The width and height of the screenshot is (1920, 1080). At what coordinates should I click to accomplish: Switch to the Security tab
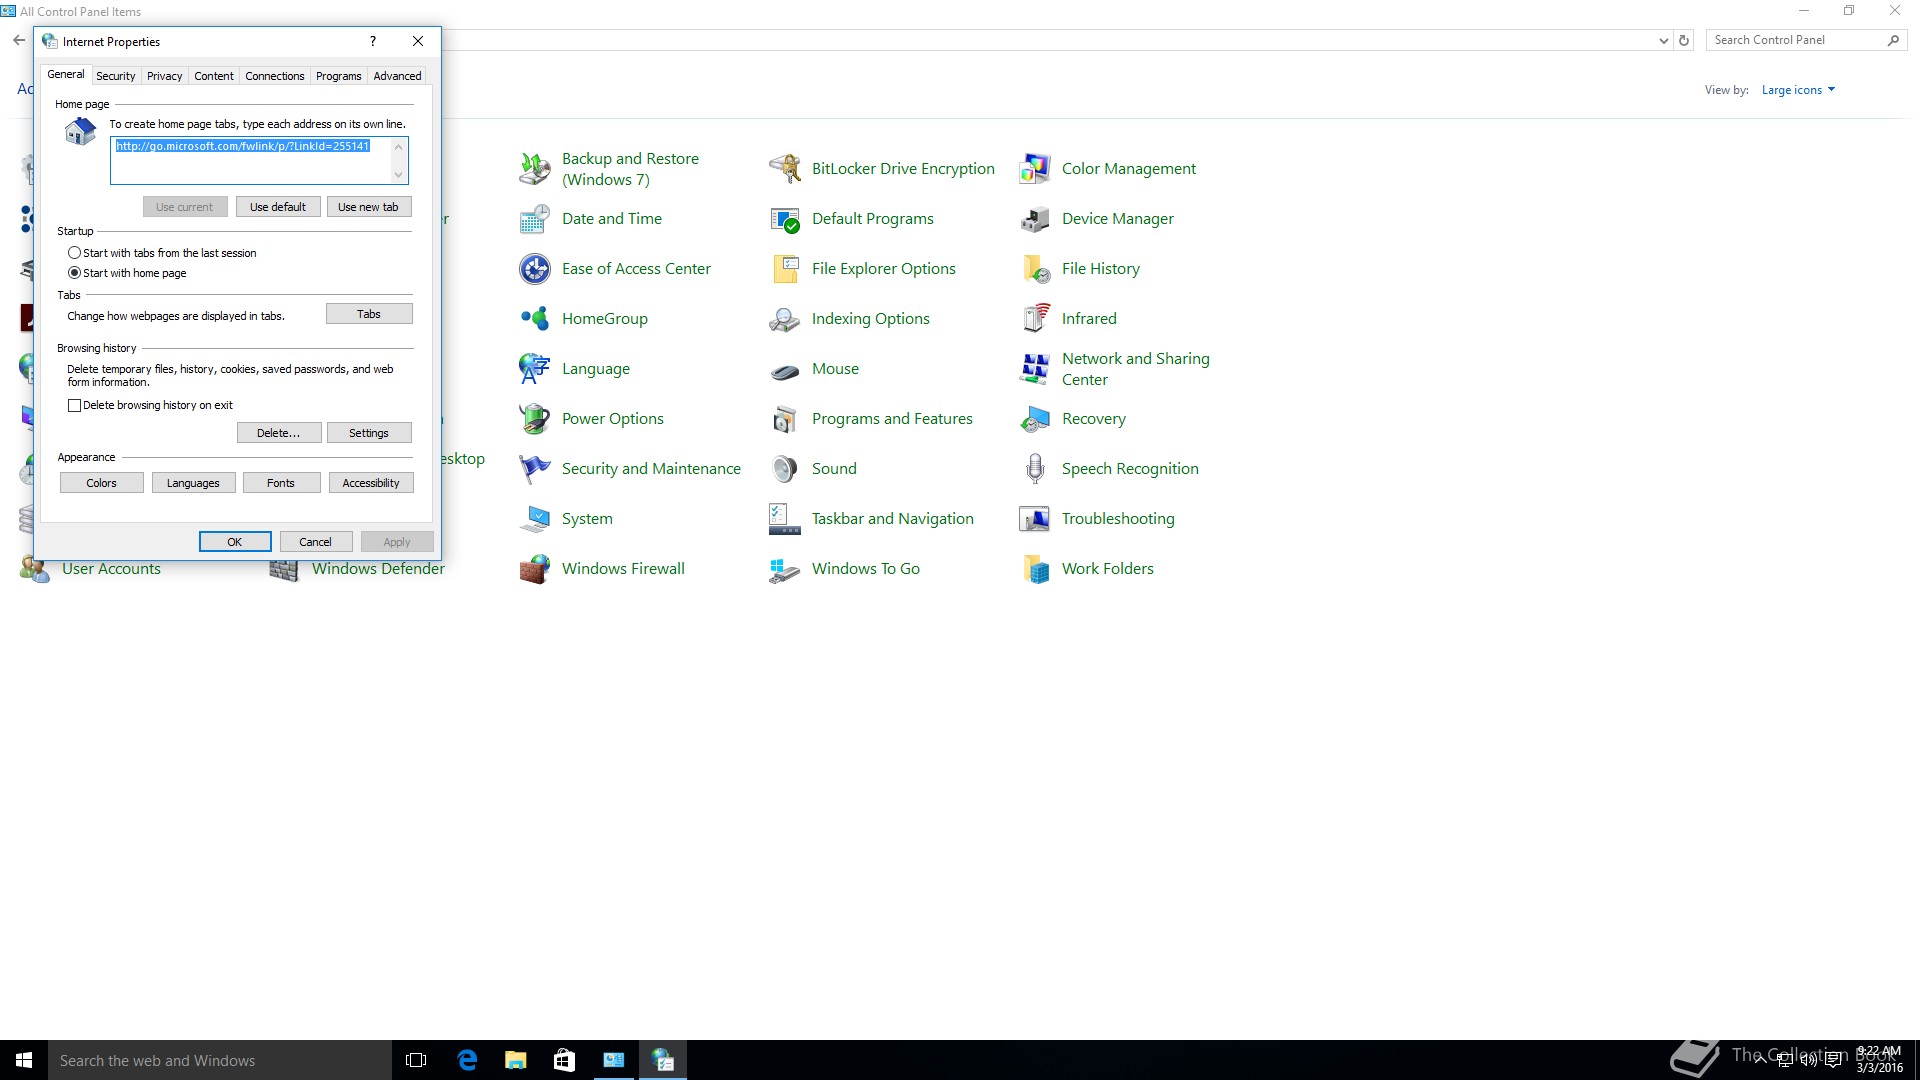pos(115,76)
